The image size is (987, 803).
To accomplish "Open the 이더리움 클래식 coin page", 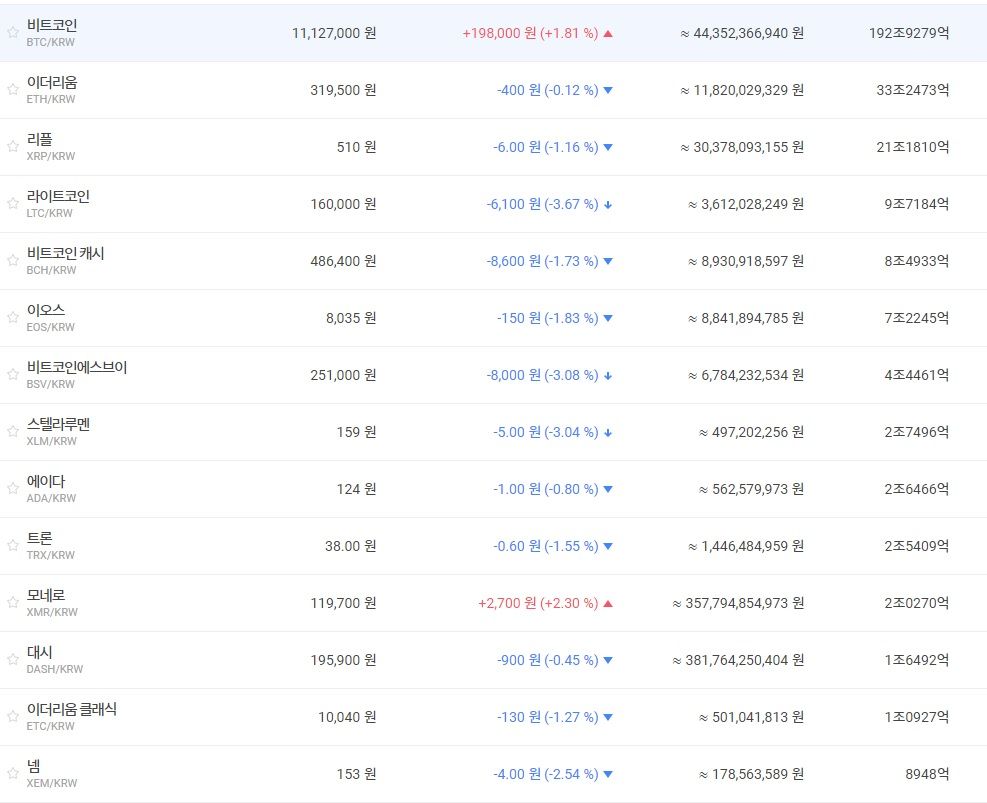I will tap(71, 709).
